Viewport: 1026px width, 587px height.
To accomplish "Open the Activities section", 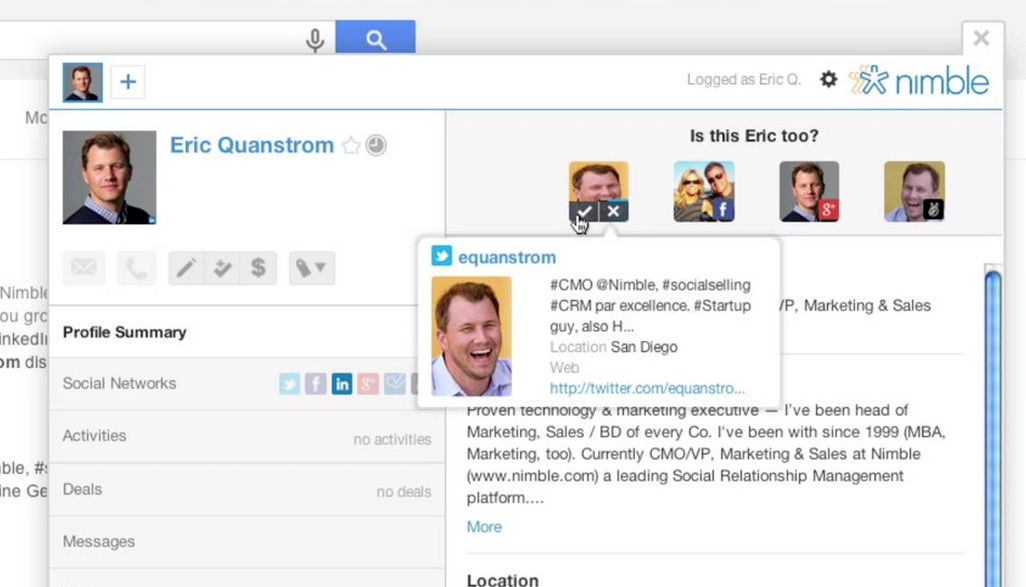I will point(247,436).
